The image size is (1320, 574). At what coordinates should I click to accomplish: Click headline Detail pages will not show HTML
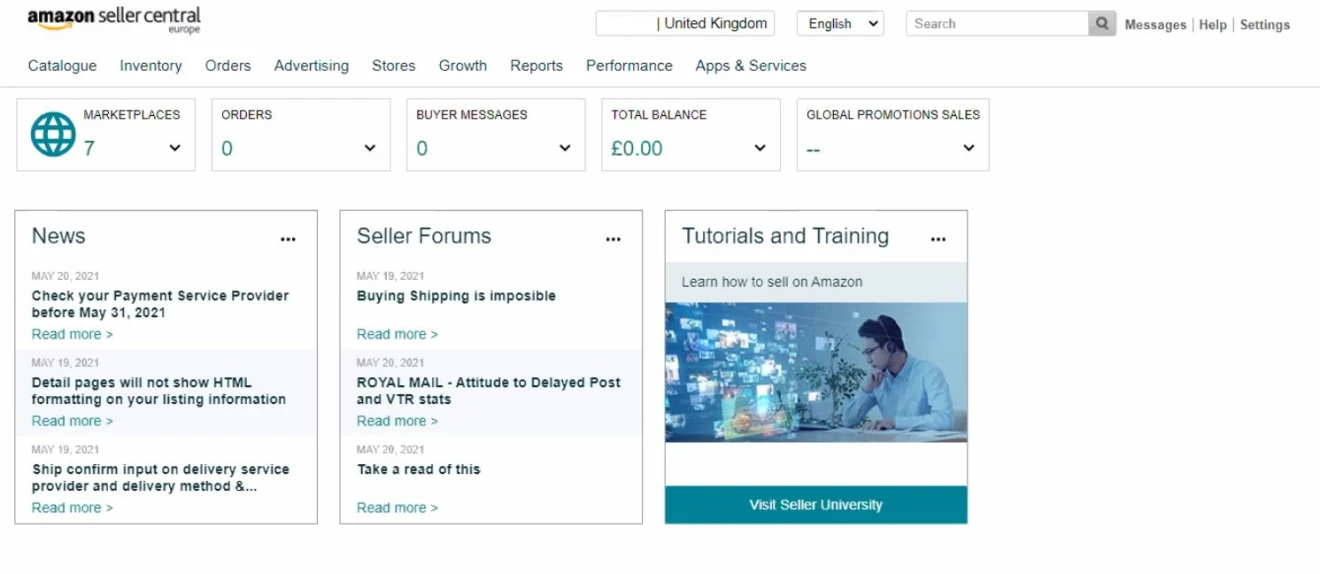tap(159, 391)
